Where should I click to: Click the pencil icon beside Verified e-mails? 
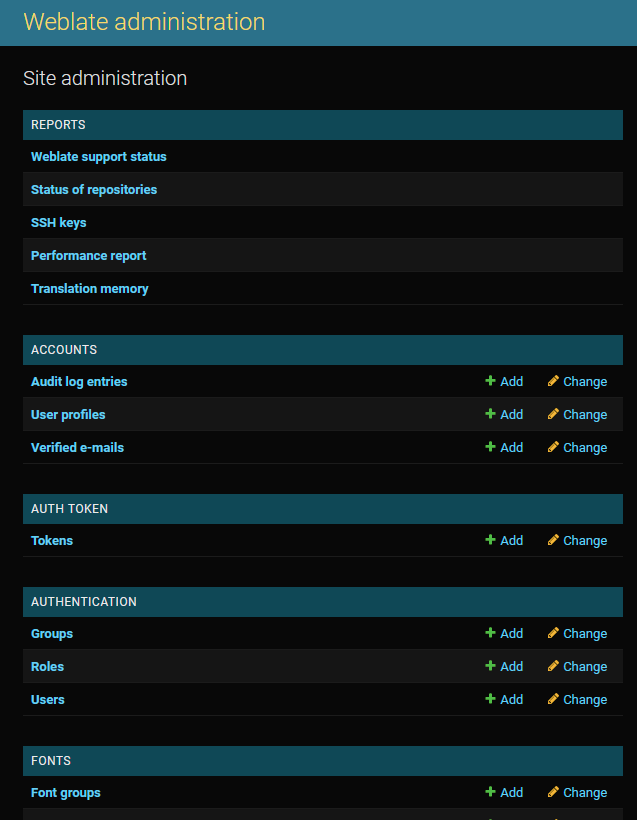coord(552,447)
